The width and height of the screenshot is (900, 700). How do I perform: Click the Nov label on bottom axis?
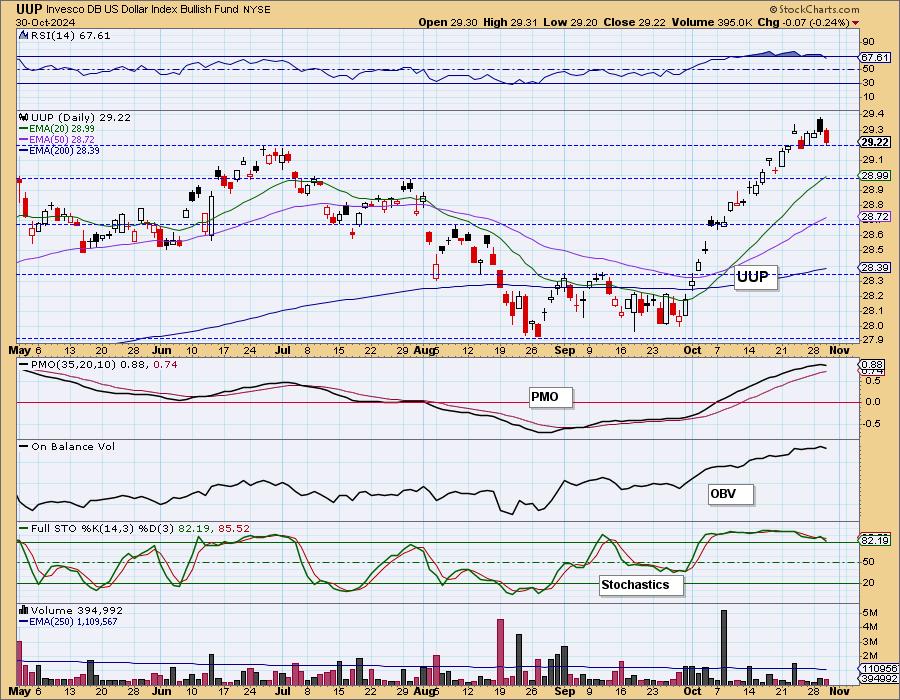pos(839,691)
